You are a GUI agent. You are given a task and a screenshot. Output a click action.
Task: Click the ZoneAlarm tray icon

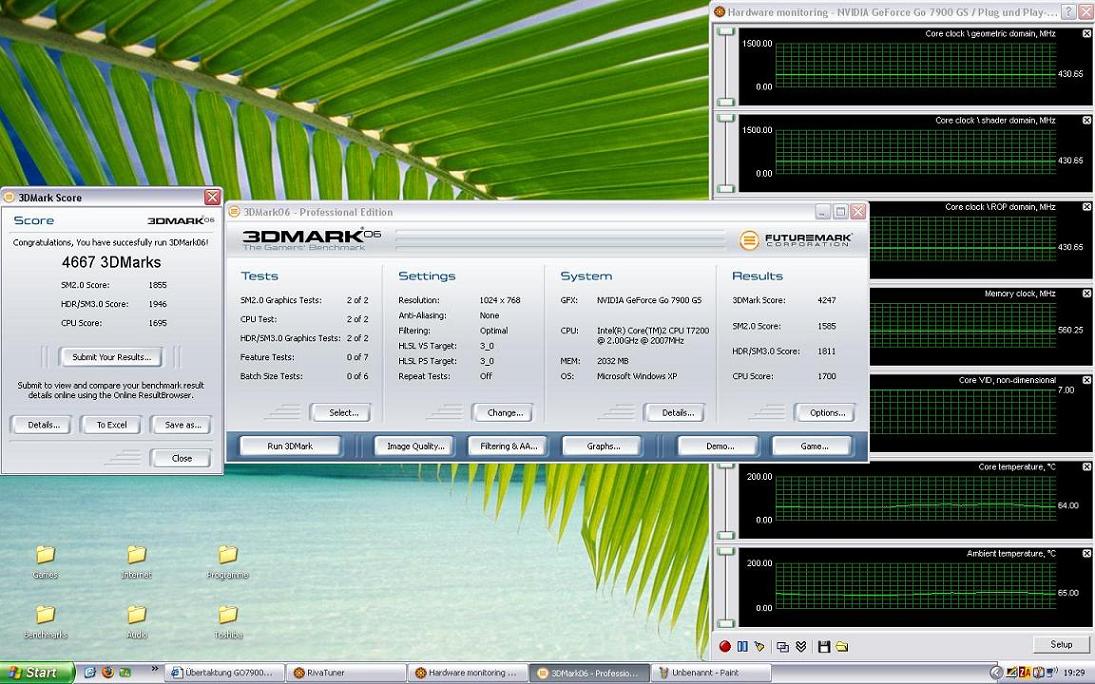pos(1024,673)
